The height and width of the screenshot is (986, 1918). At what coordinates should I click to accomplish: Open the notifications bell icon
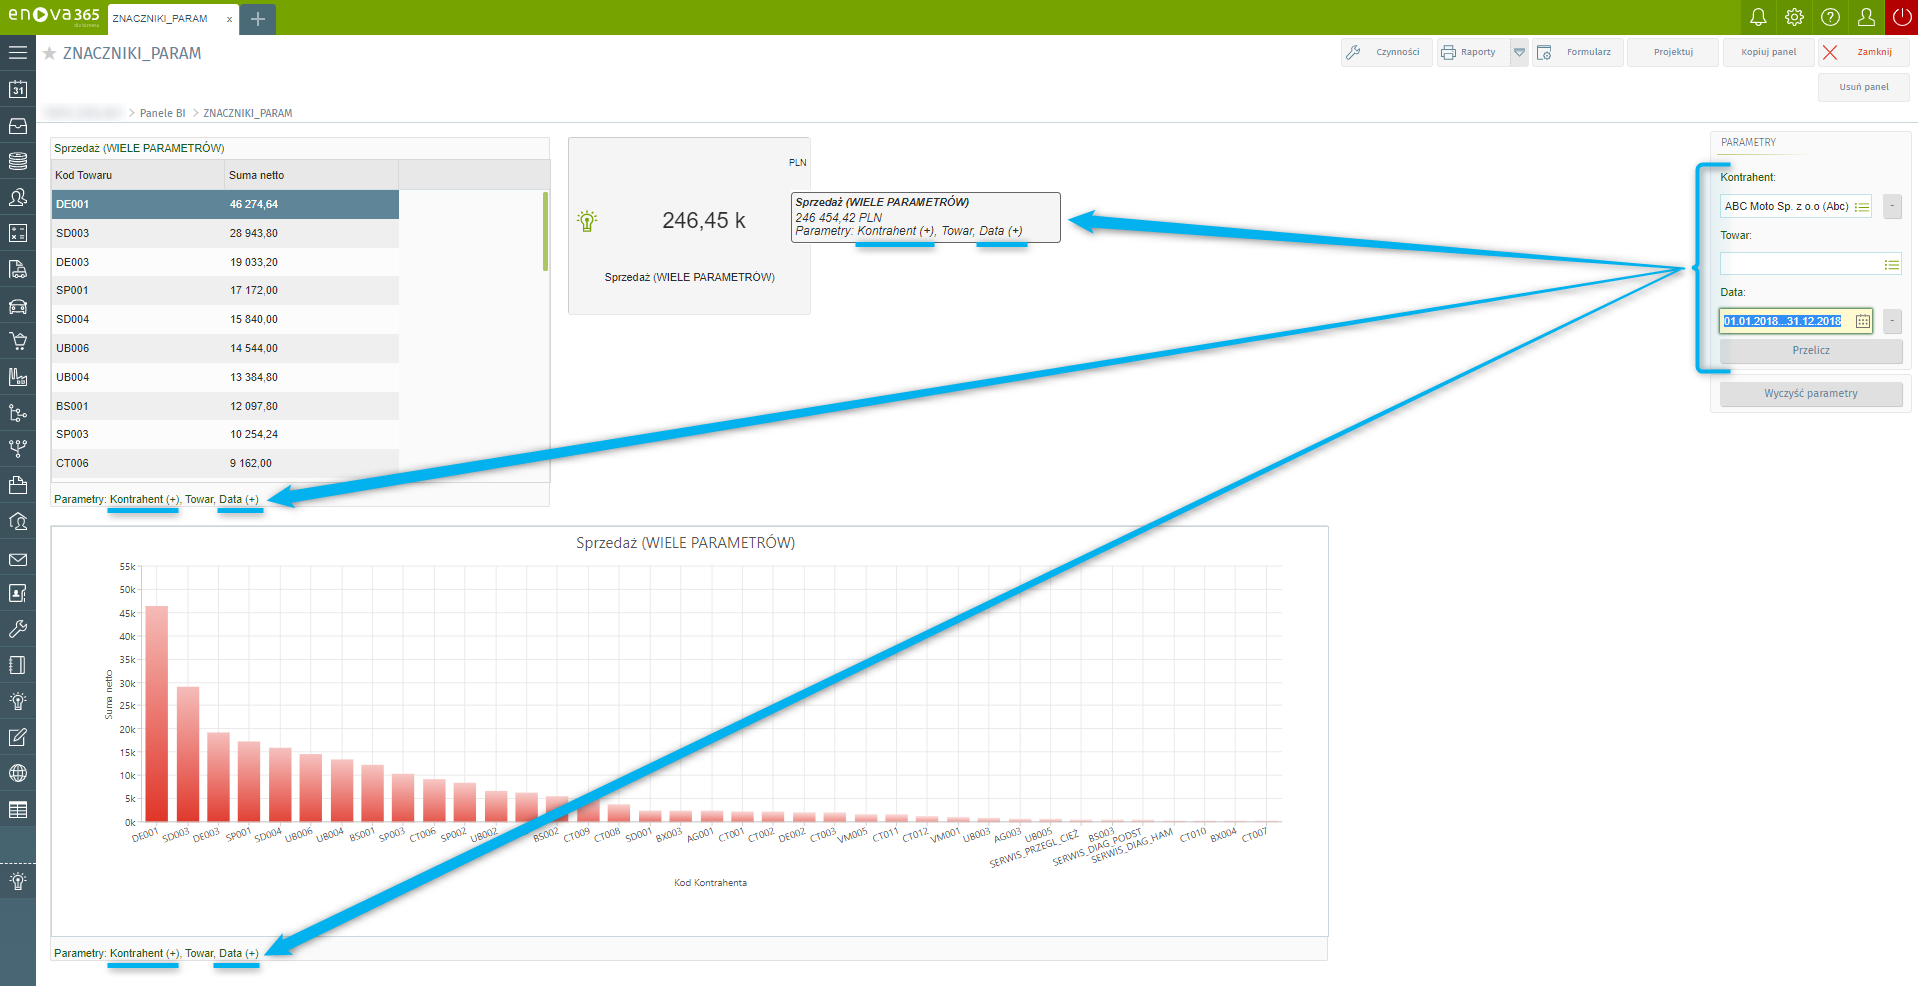1758,17
